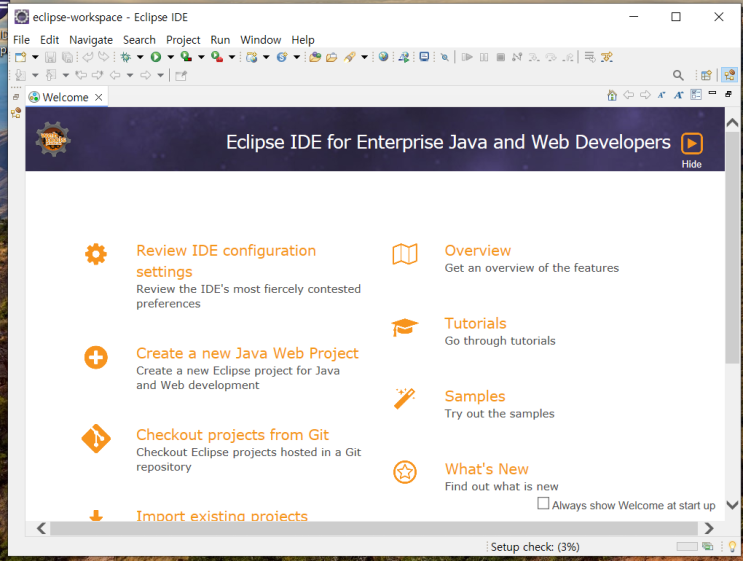Open the Samples link
Screen dimensions: 743x561
pyautogui.click(x=475, y=396)
